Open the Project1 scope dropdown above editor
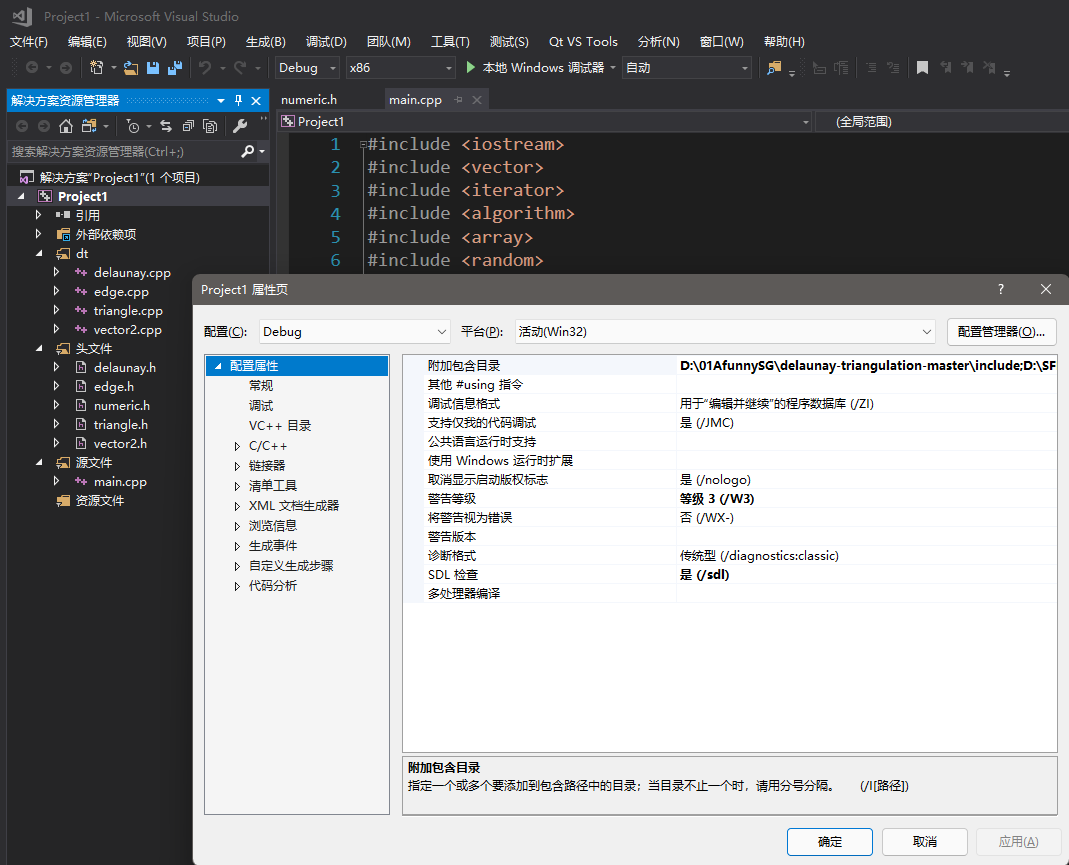Screen dimensions: 1069x865 545,122
